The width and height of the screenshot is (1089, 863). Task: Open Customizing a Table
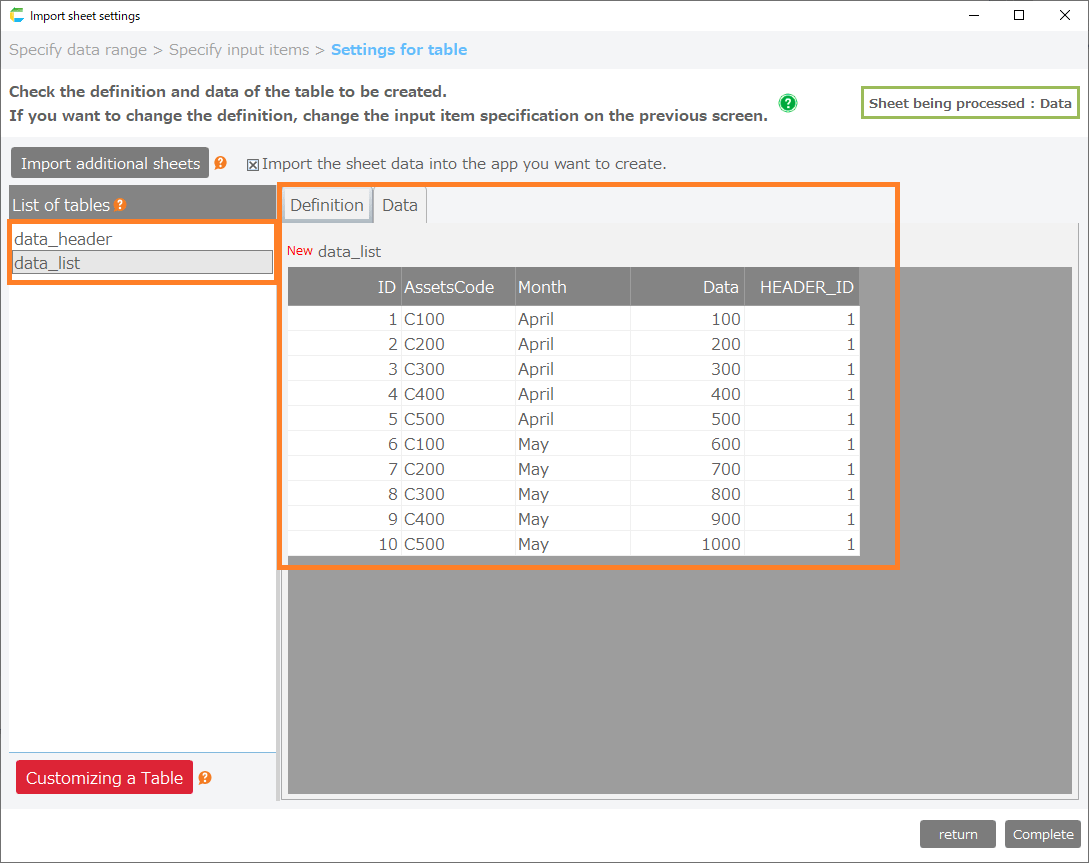(104, 778)
